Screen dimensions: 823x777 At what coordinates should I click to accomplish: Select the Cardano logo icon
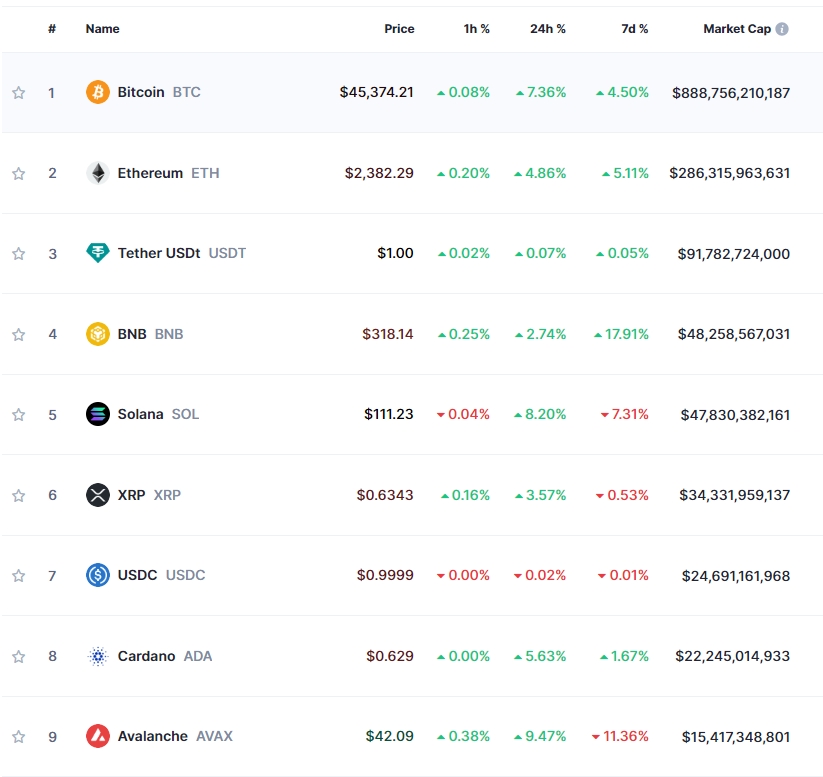[x=99, y=655]
